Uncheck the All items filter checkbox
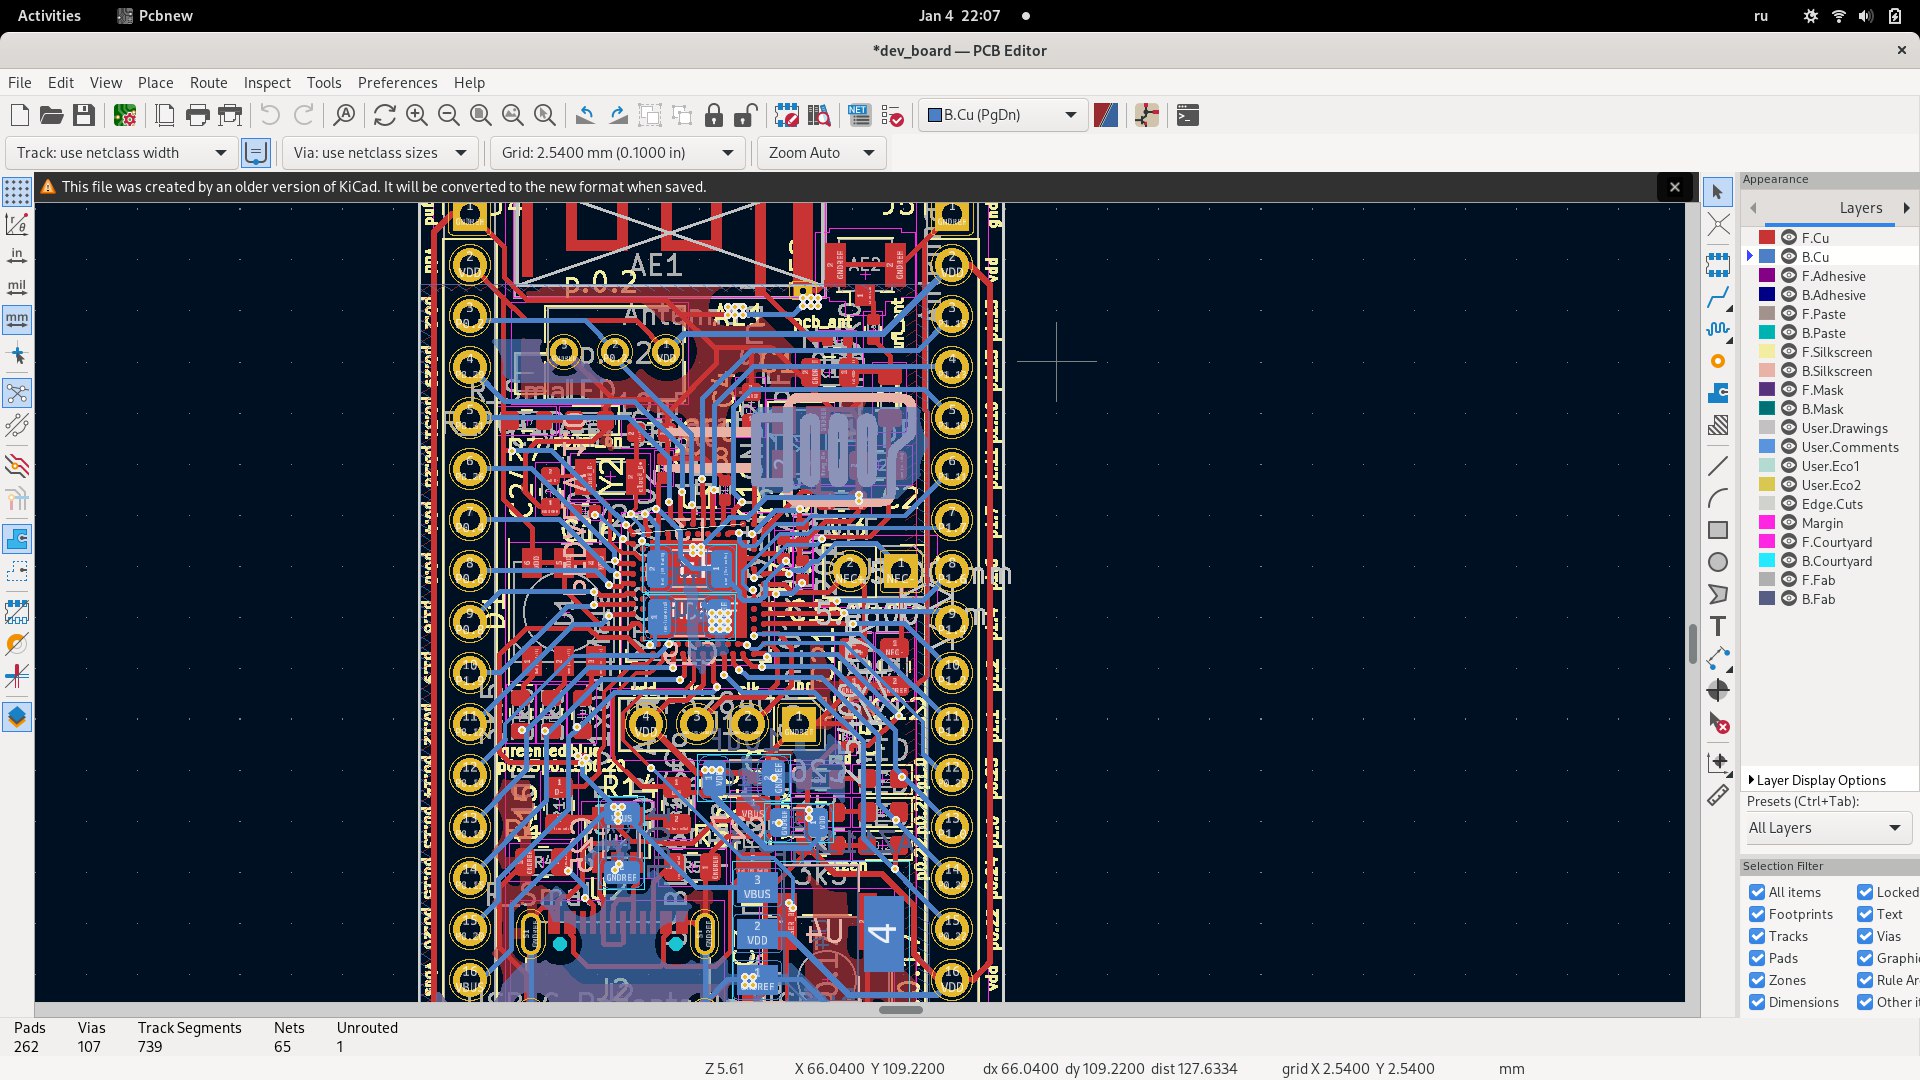This screenshot has height=1080, width=1920. pos(1757,892)
